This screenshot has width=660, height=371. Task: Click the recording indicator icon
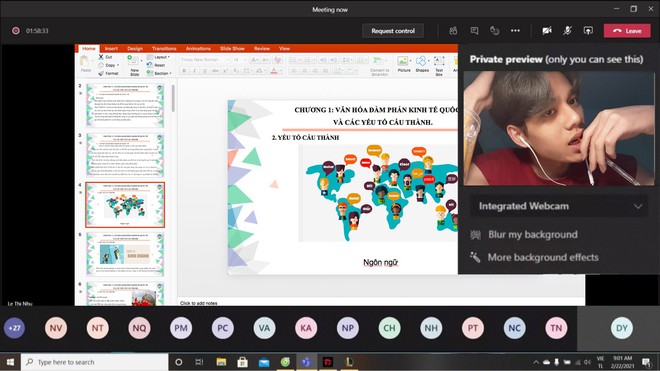[x=16, y=31]
